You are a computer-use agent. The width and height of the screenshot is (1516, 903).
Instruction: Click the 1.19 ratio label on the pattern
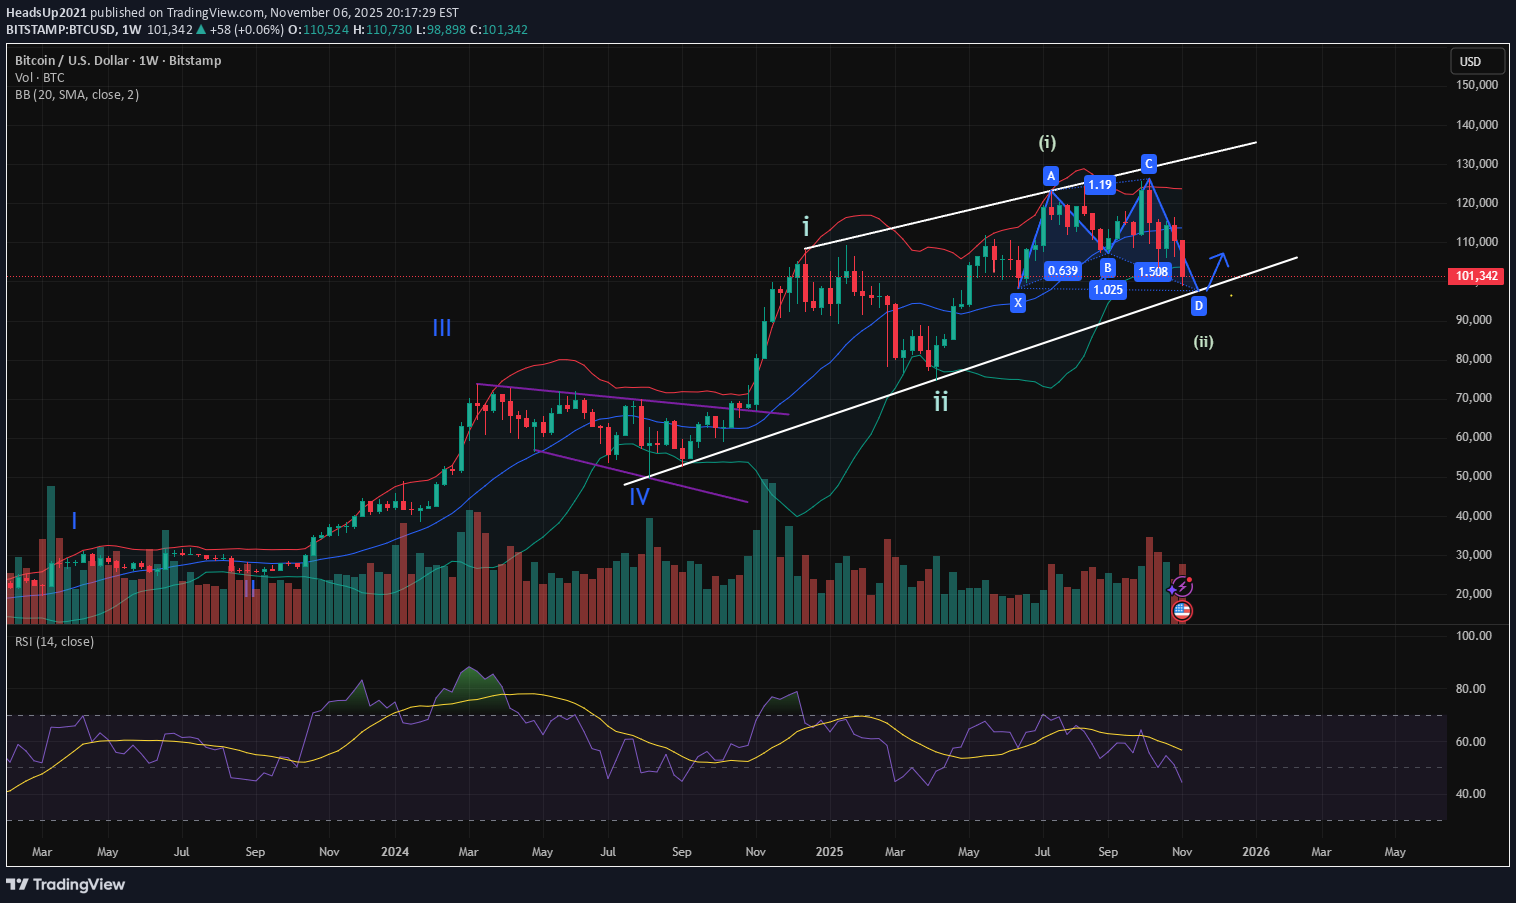(x=1100, y=184)
